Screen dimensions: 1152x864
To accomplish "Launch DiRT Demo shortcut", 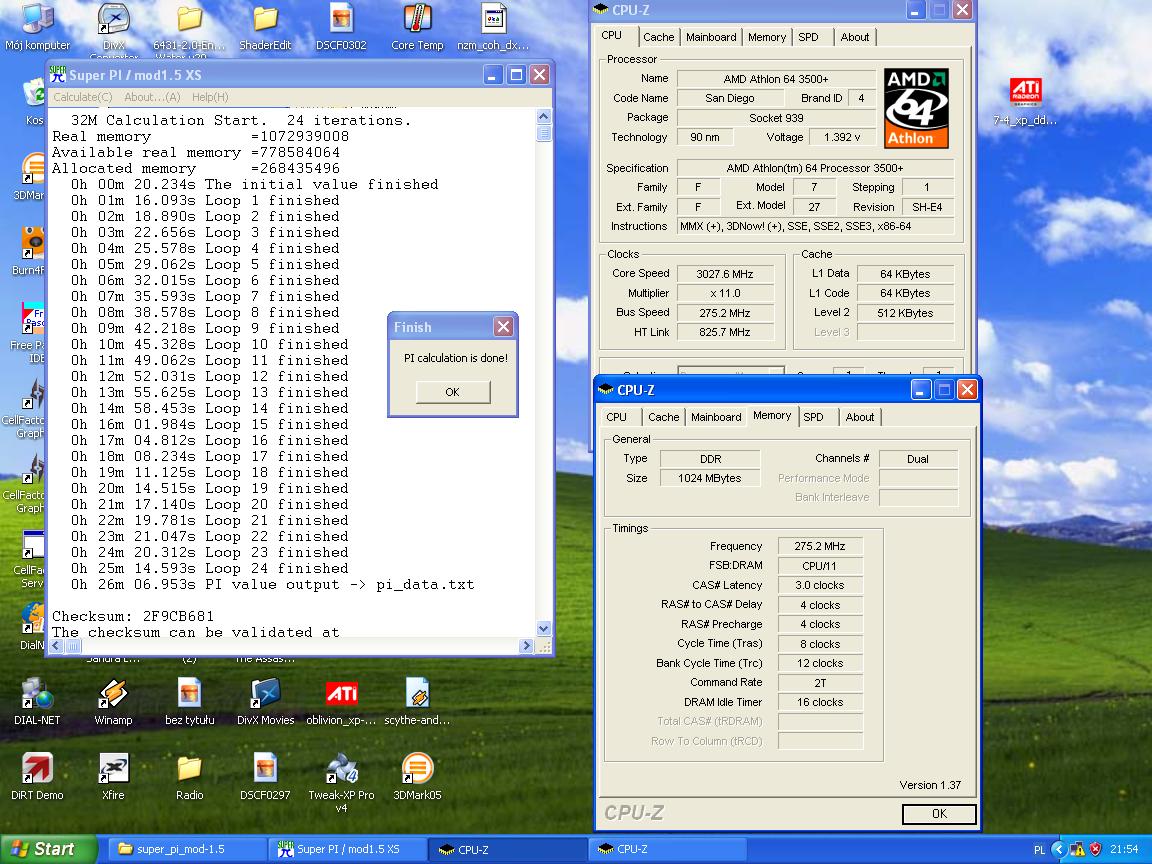I will point(37,776).
